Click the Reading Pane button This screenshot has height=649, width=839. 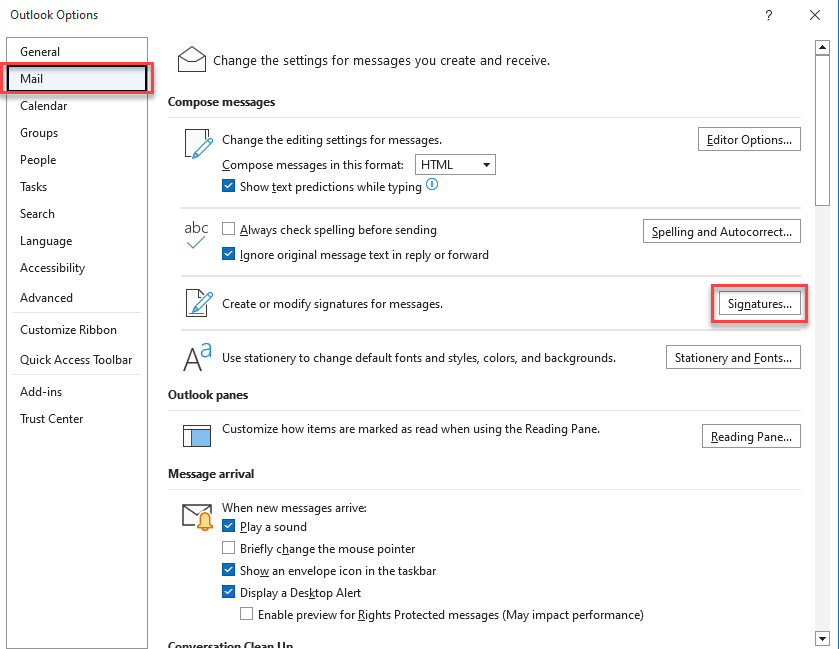click(x=751, y=436)
